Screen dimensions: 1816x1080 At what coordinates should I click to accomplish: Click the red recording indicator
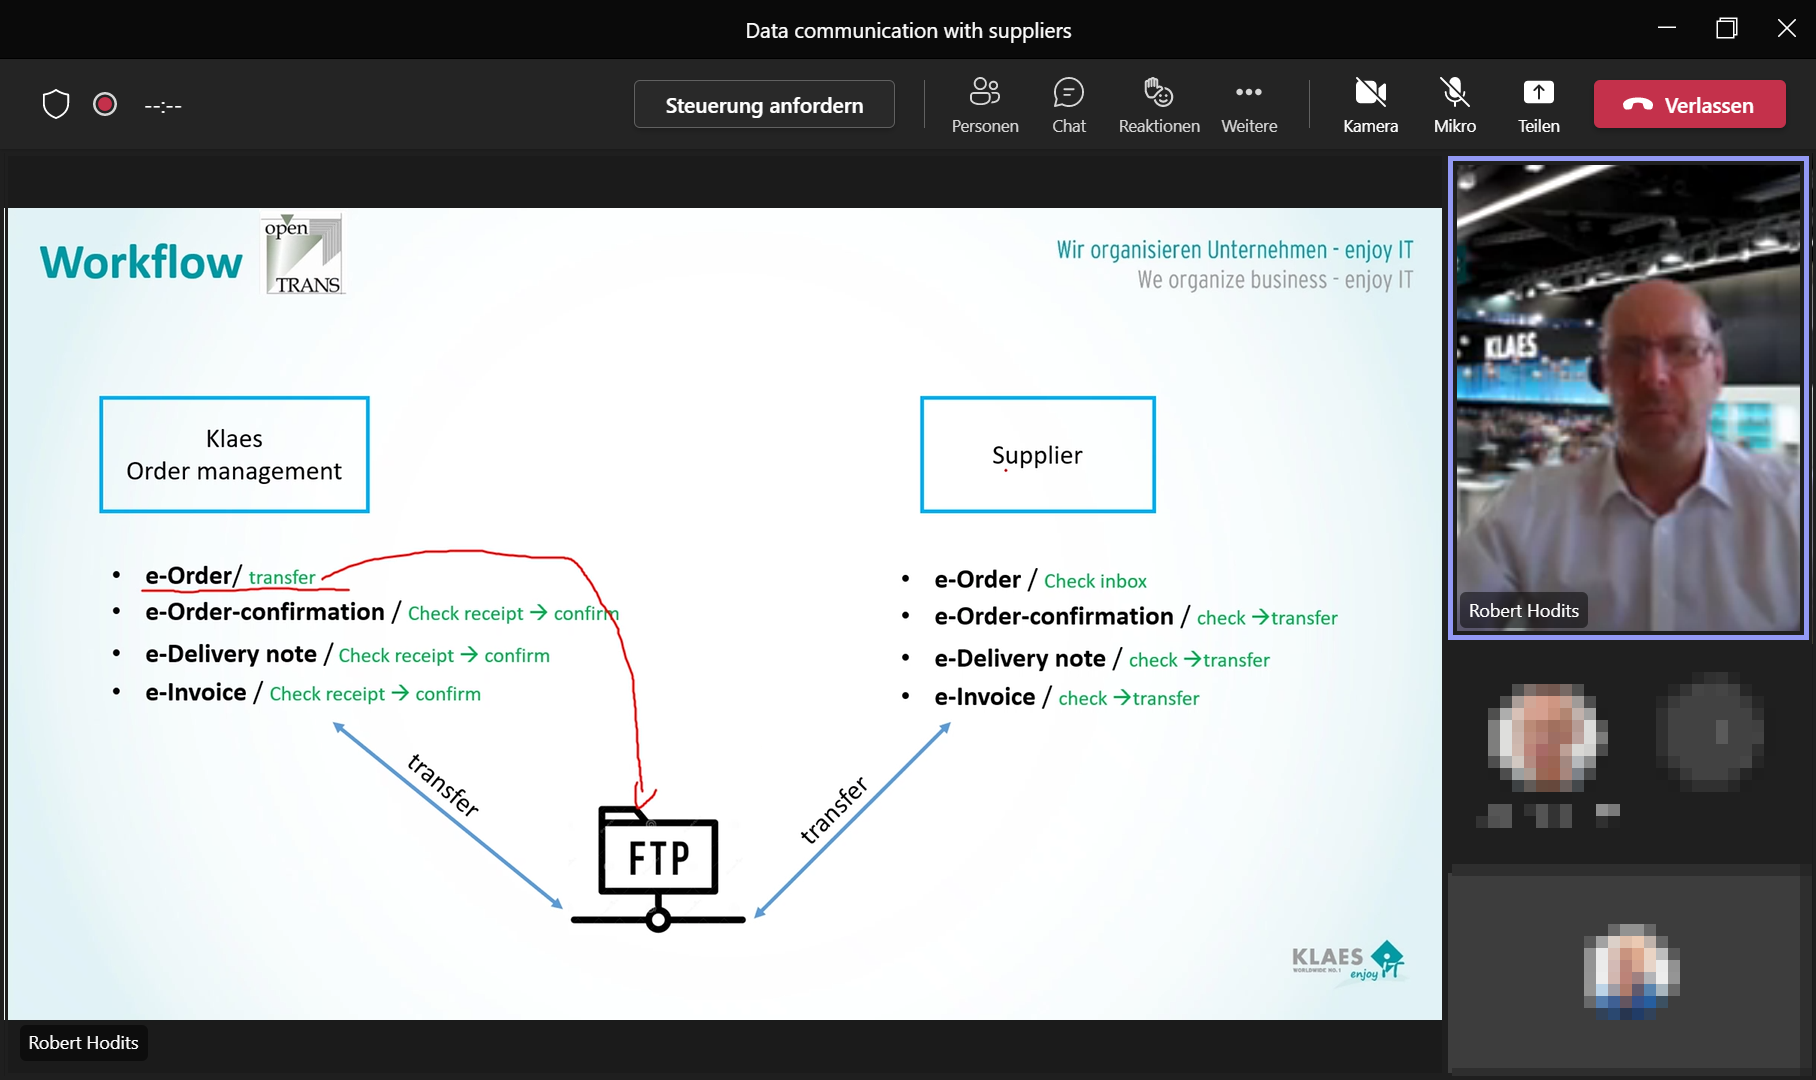[105, 104]
